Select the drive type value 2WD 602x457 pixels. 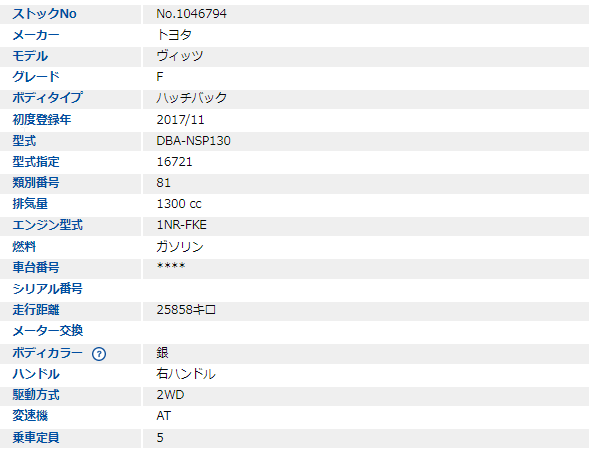coord(170,395)
